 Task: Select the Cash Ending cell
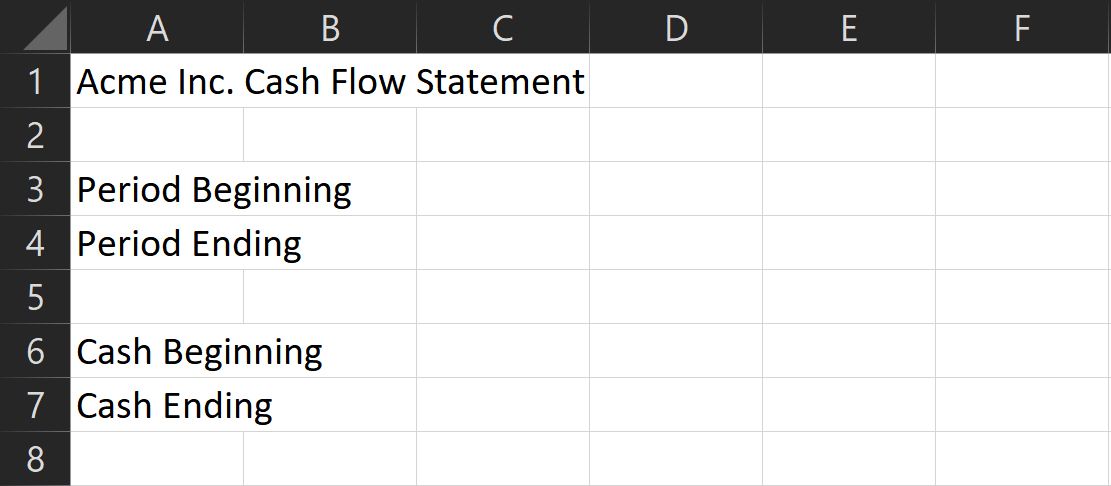coord(157,405)
